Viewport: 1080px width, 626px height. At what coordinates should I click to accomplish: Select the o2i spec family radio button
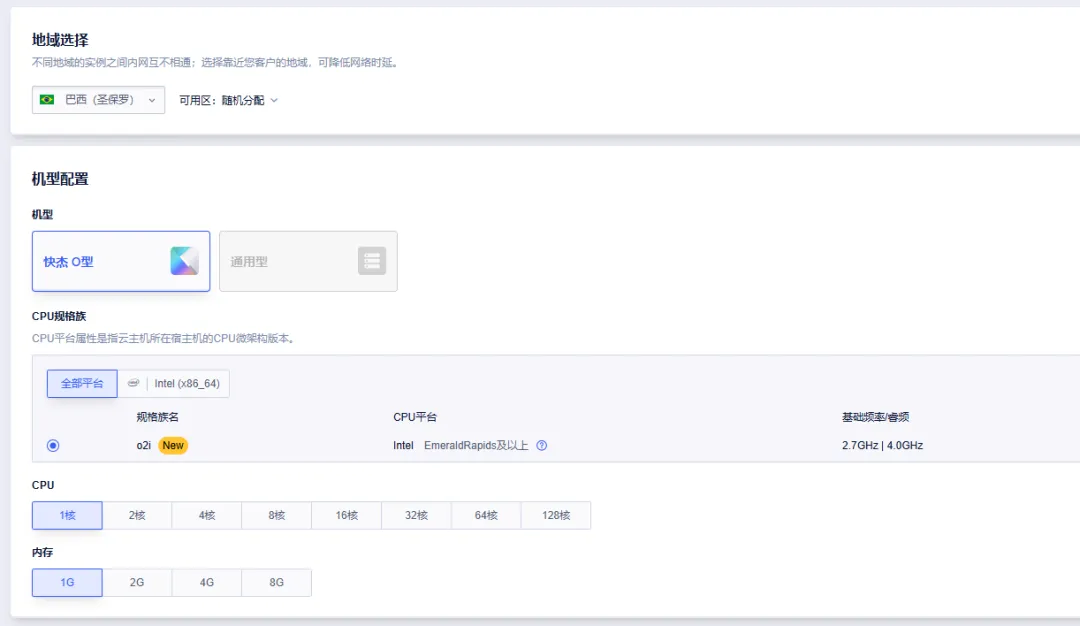pyautogui.click(x=53, y=446)
